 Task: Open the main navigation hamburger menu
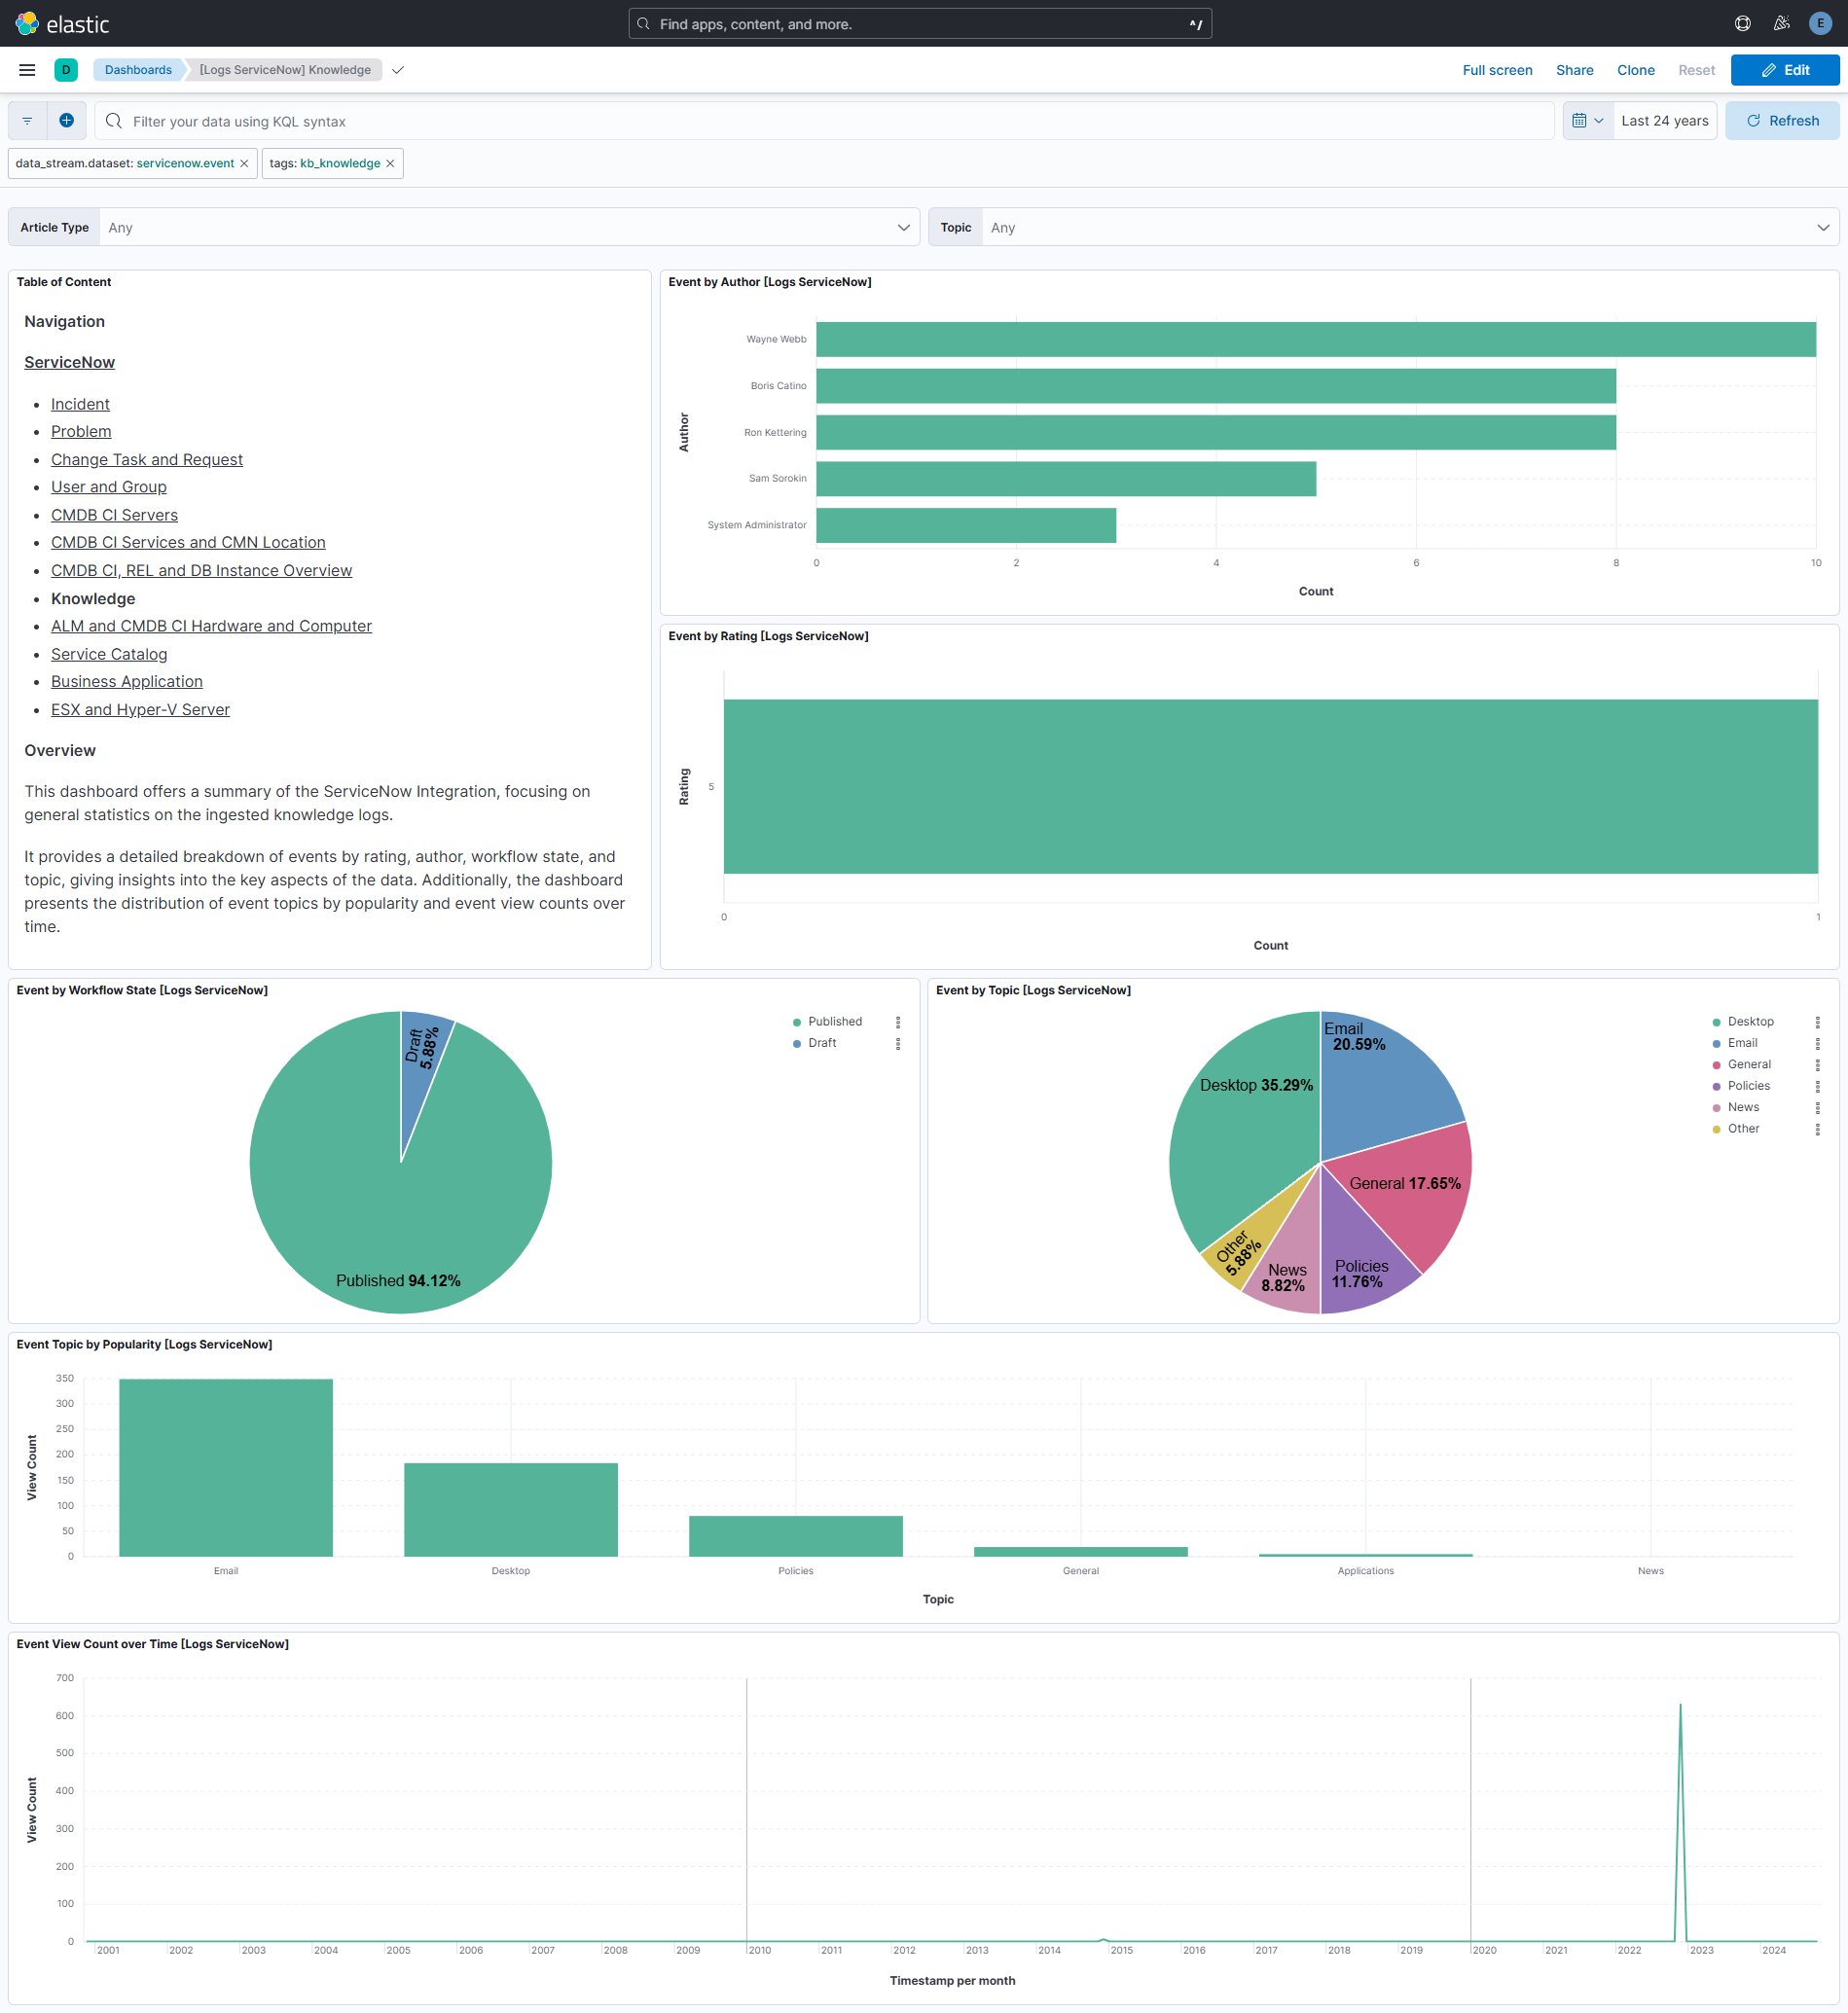tap(27, 70)
